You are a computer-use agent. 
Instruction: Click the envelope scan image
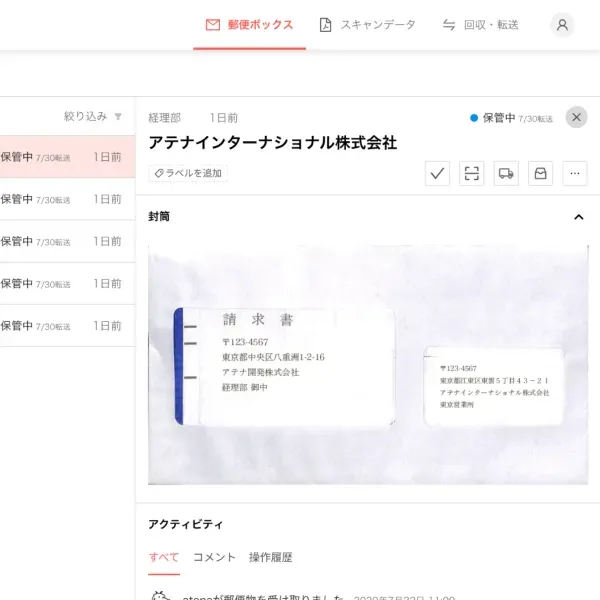(368, 365)
